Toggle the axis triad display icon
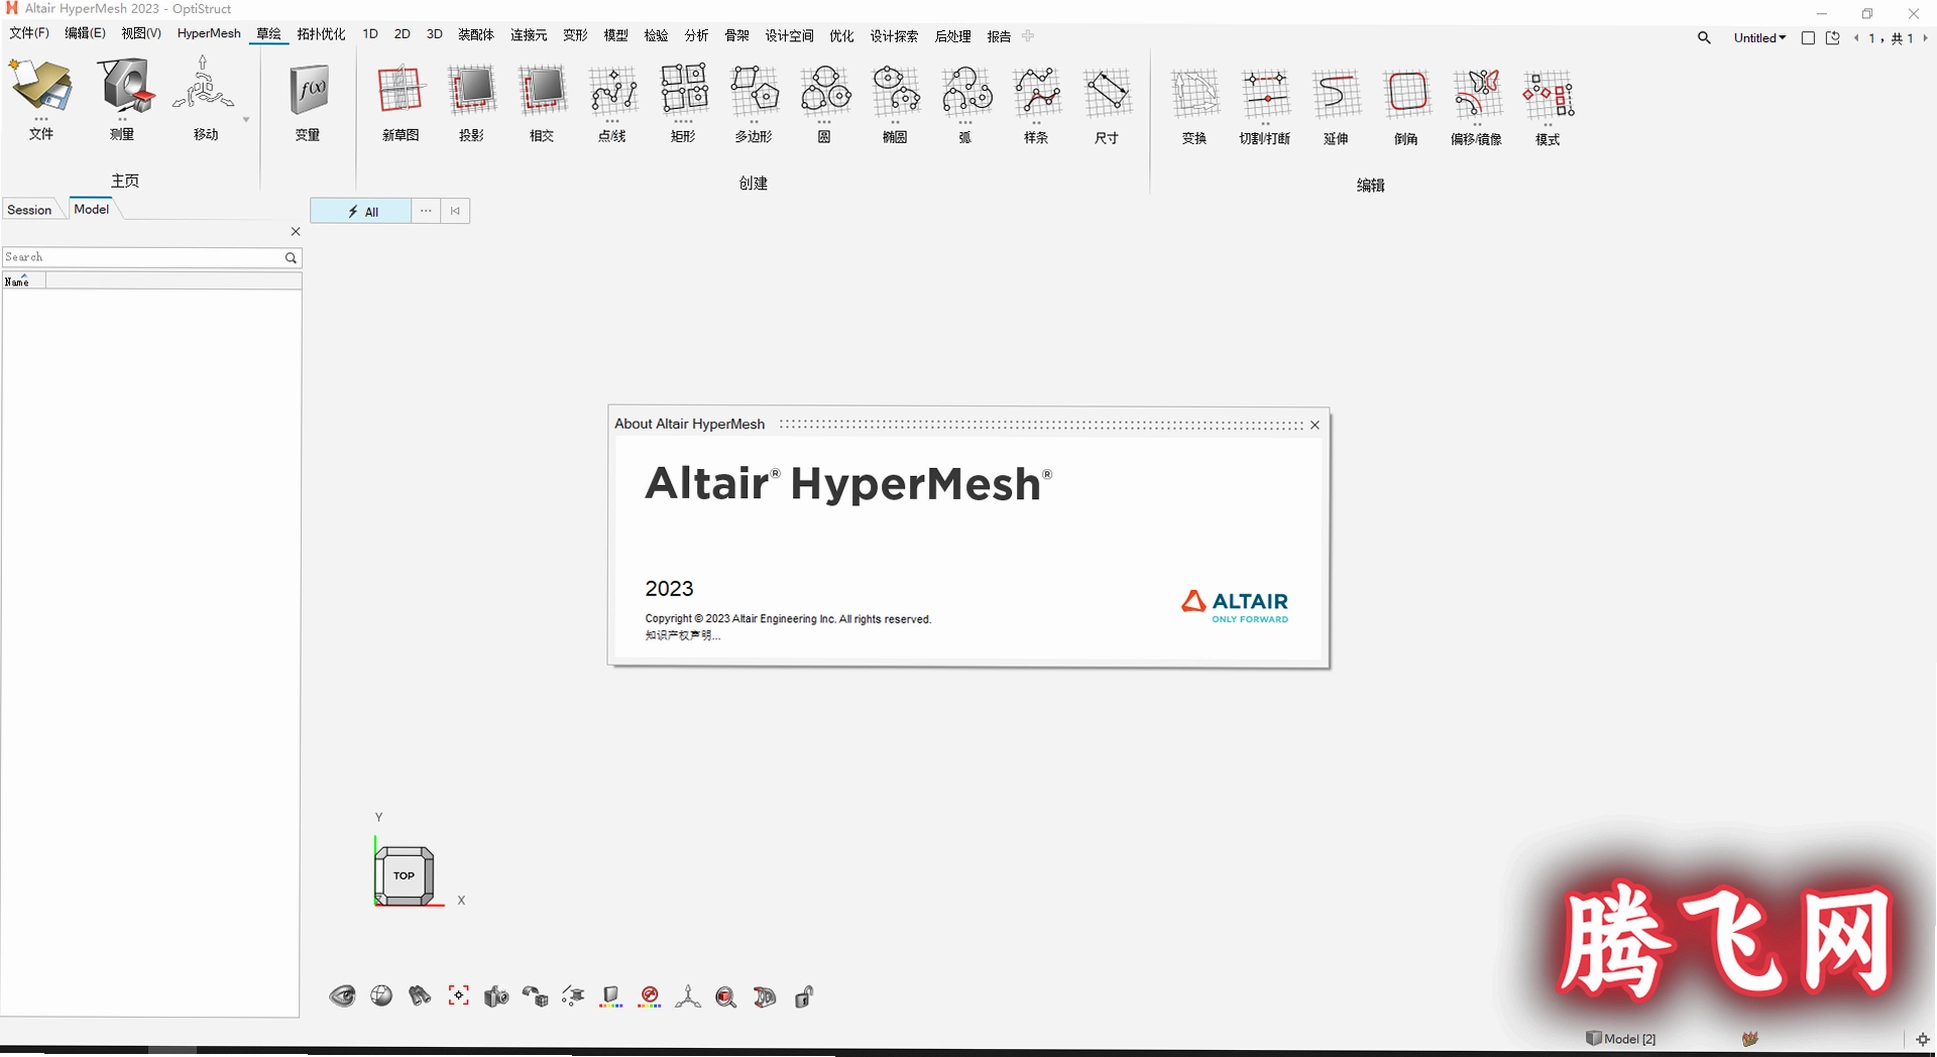This screenshot has width=1937, height=1057. (x=688, y=997)
